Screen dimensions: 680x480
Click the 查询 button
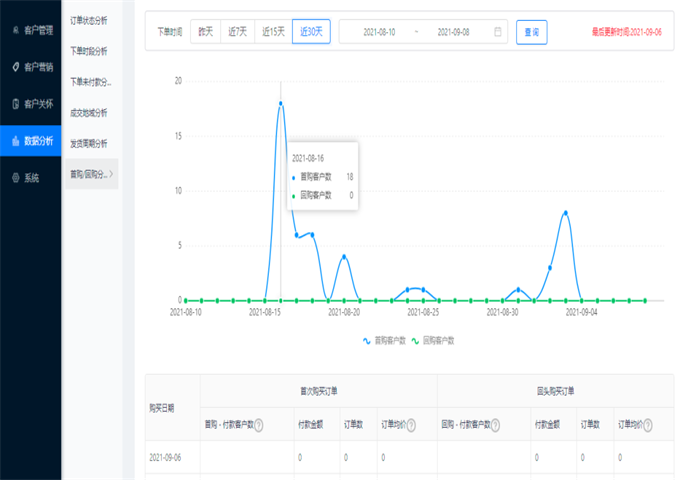point(532,32)
